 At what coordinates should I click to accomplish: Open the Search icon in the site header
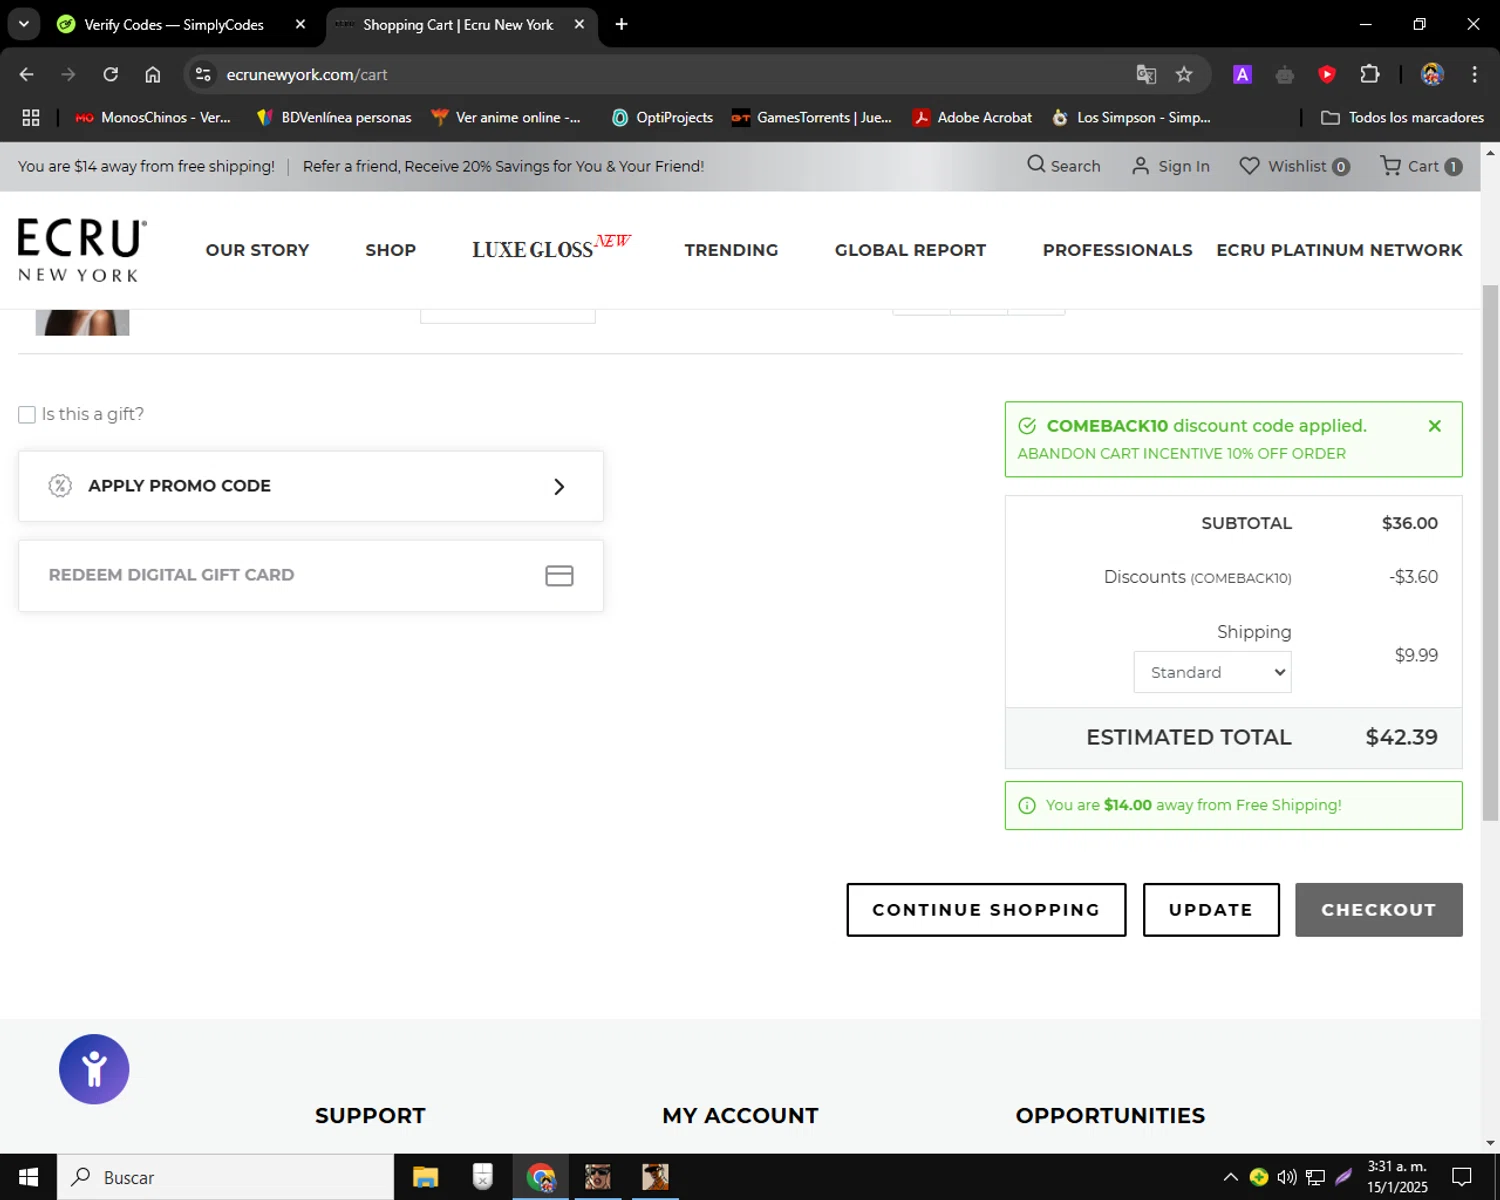(1036, 165)
